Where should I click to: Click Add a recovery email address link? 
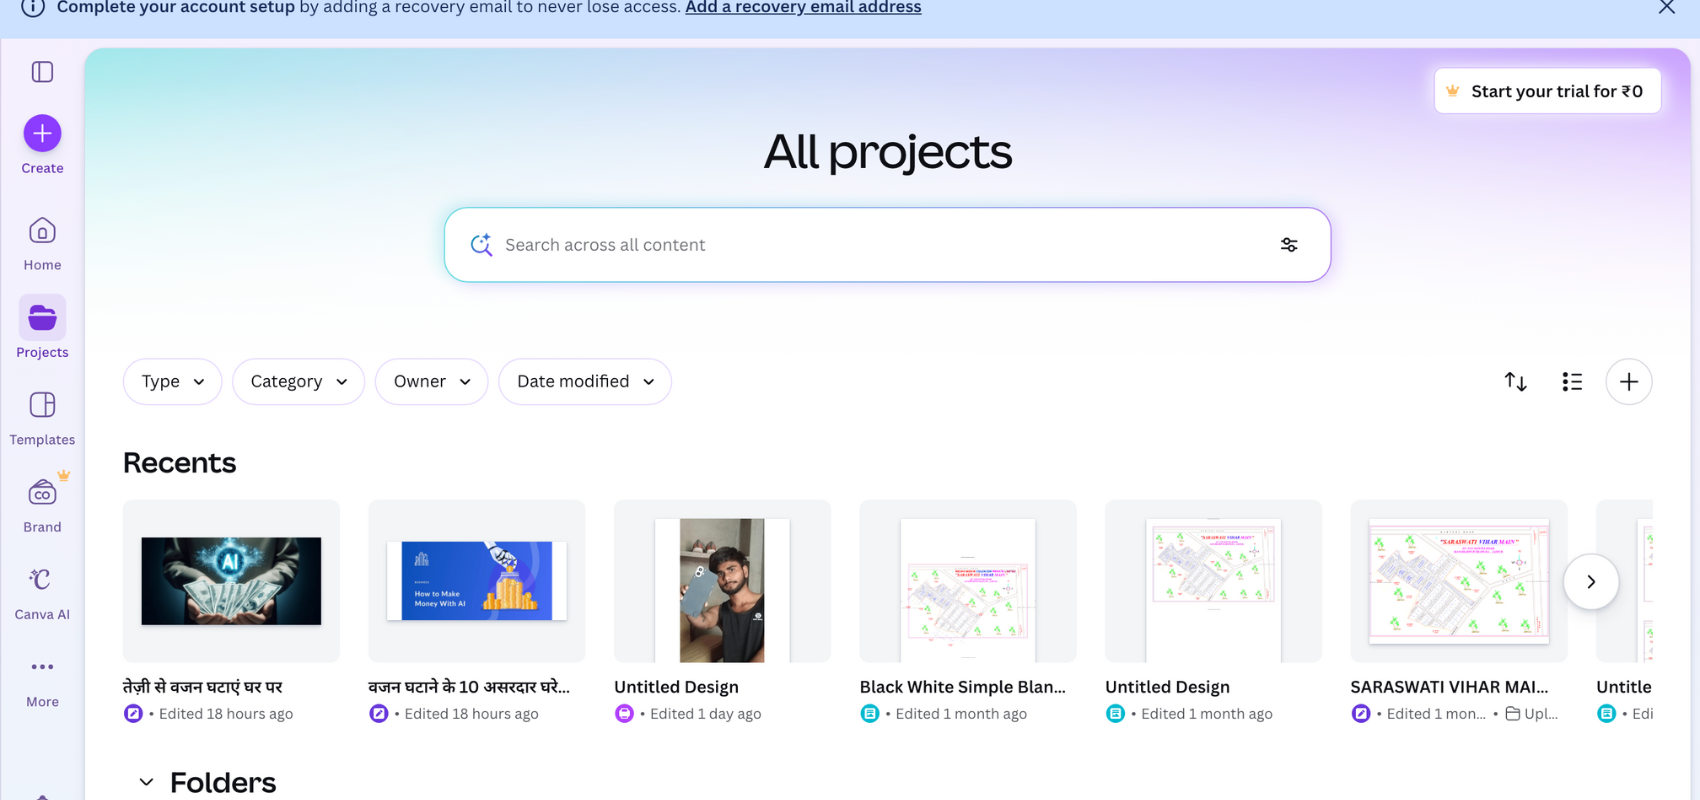click(x=803, y=8)
